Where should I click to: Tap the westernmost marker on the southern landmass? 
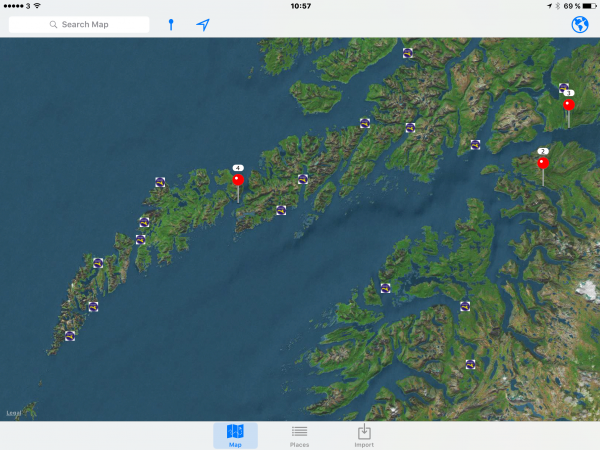point(385,287)
